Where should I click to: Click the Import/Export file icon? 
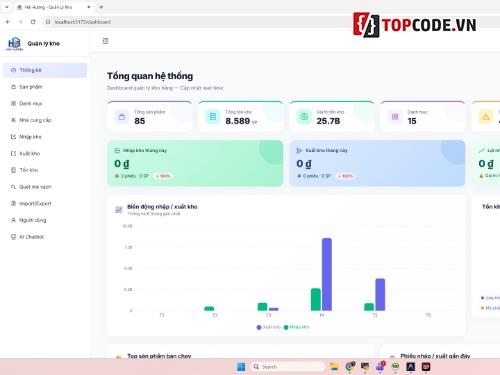(13, 203)
